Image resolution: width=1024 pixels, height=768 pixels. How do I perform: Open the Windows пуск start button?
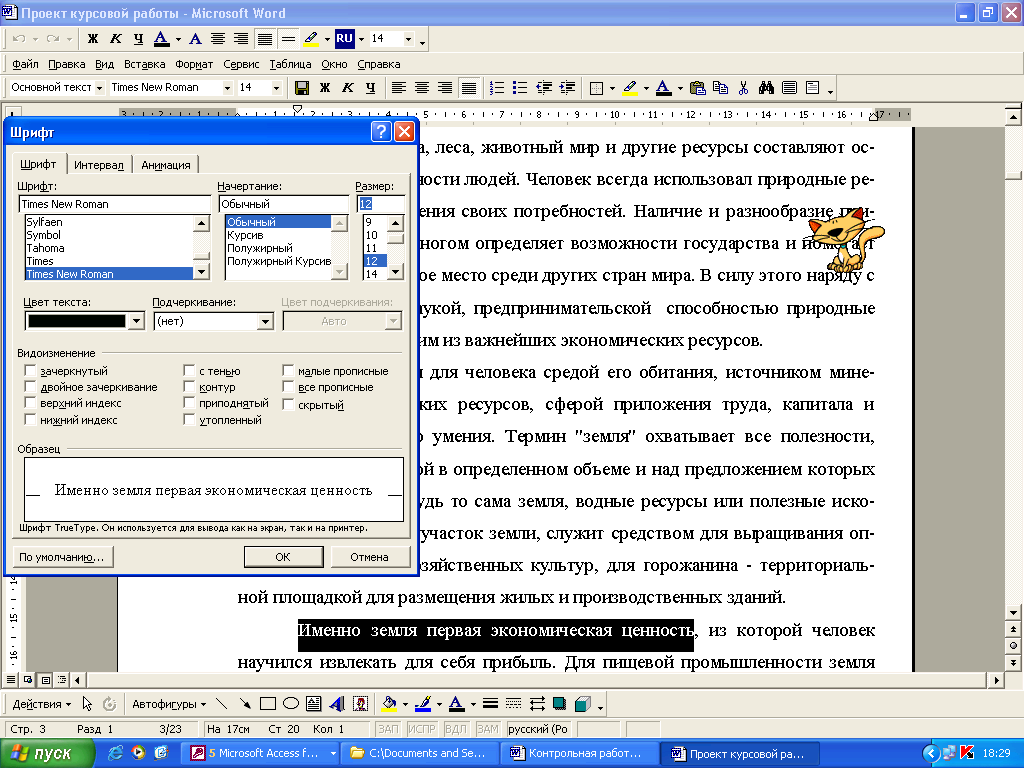46,753
